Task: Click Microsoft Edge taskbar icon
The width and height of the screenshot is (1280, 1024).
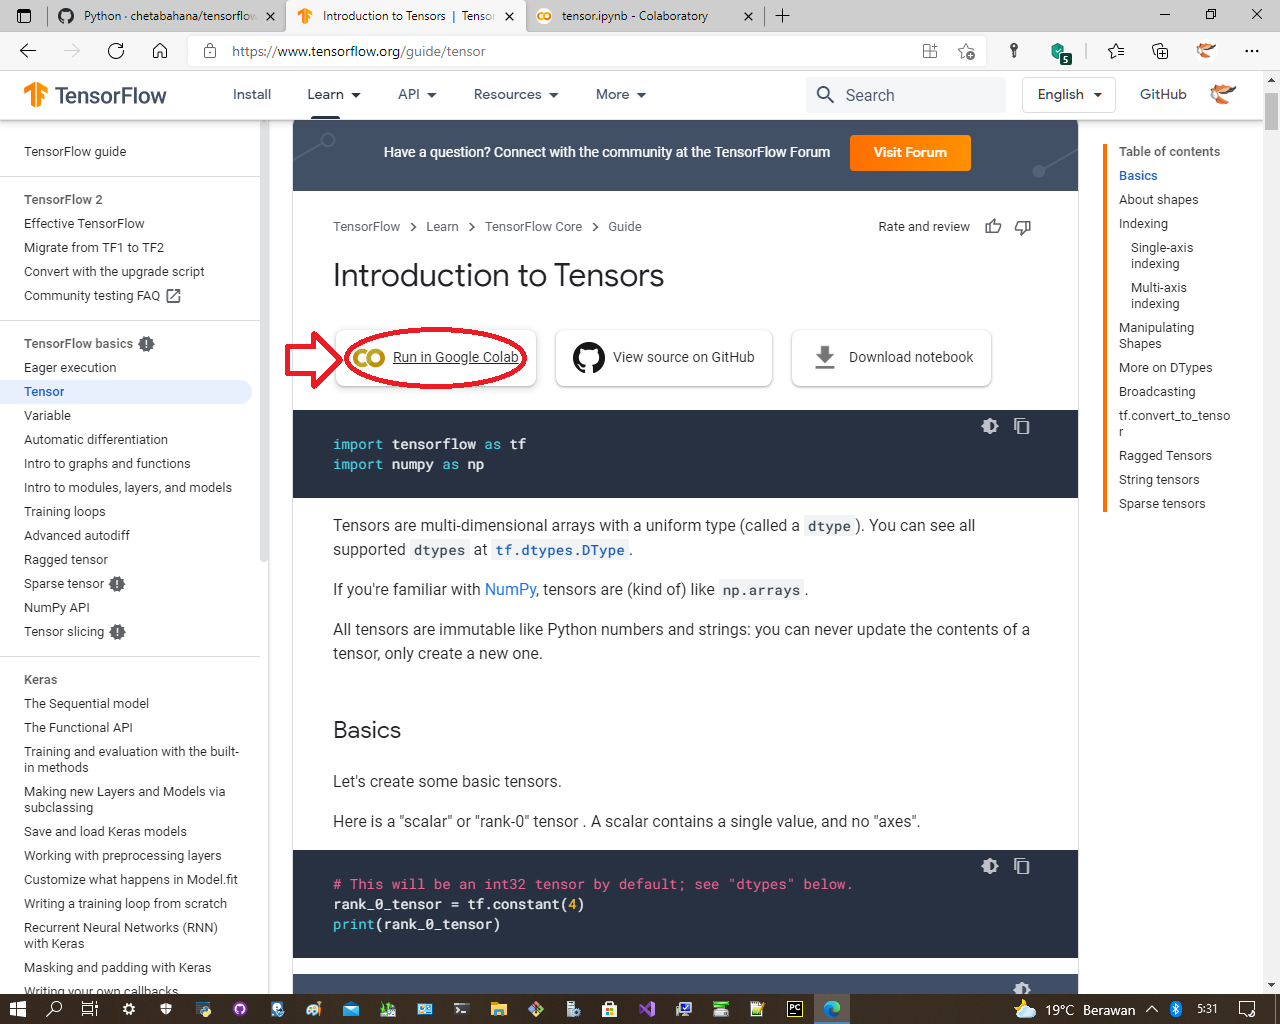Action: [x=832, y=1009]
